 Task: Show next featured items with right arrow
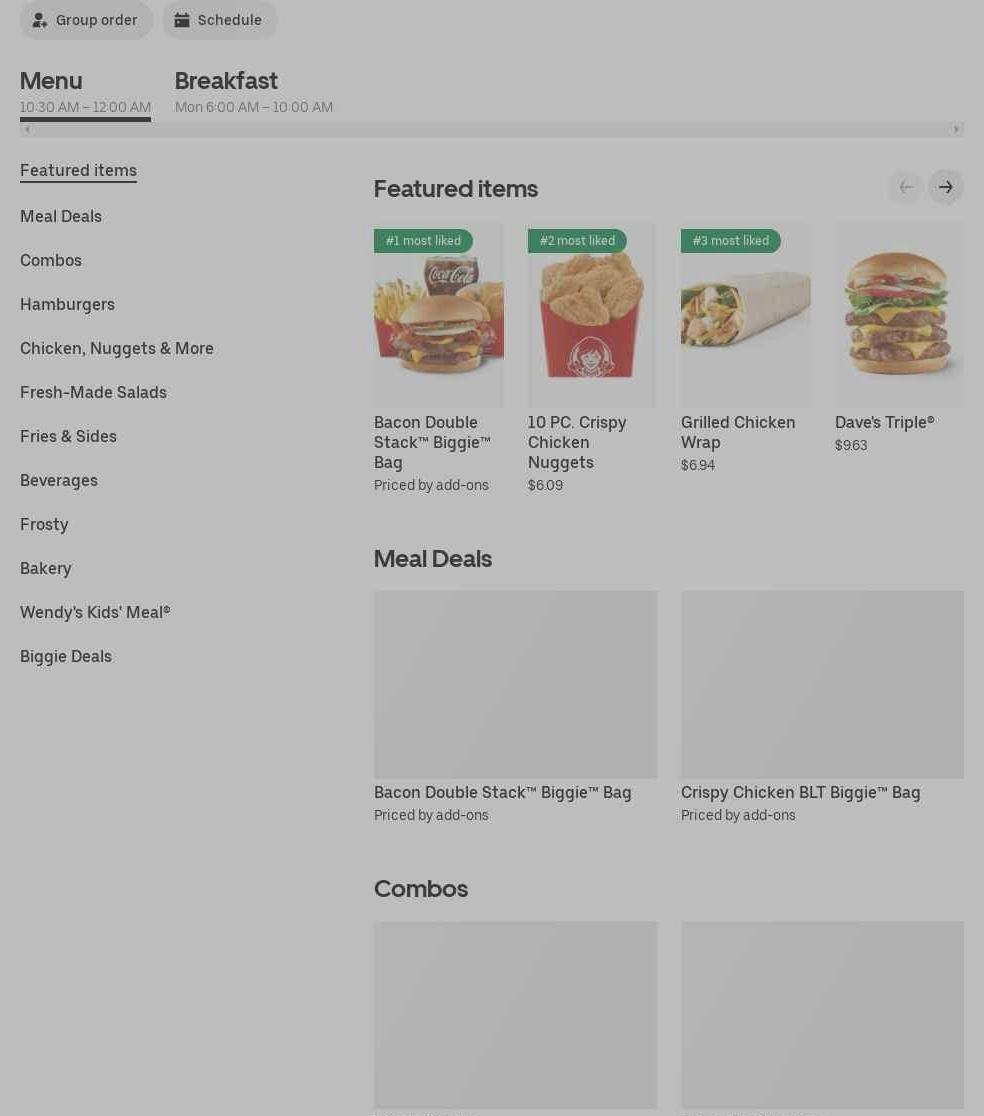tap(946, 187)
